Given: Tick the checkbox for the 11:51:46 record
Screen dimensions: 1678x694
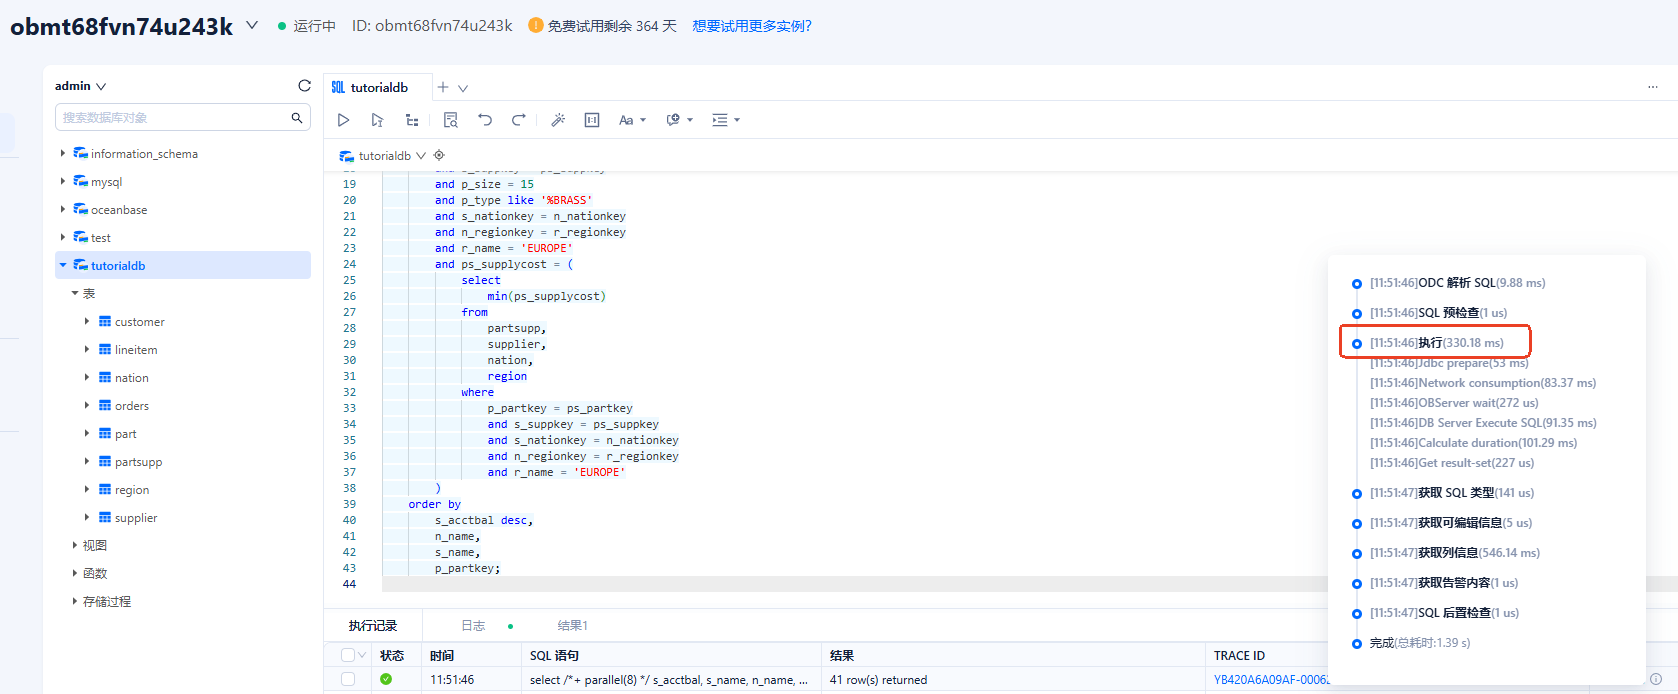Looking at the screenshot, I should pyautogui.click(x=348, y=679).
